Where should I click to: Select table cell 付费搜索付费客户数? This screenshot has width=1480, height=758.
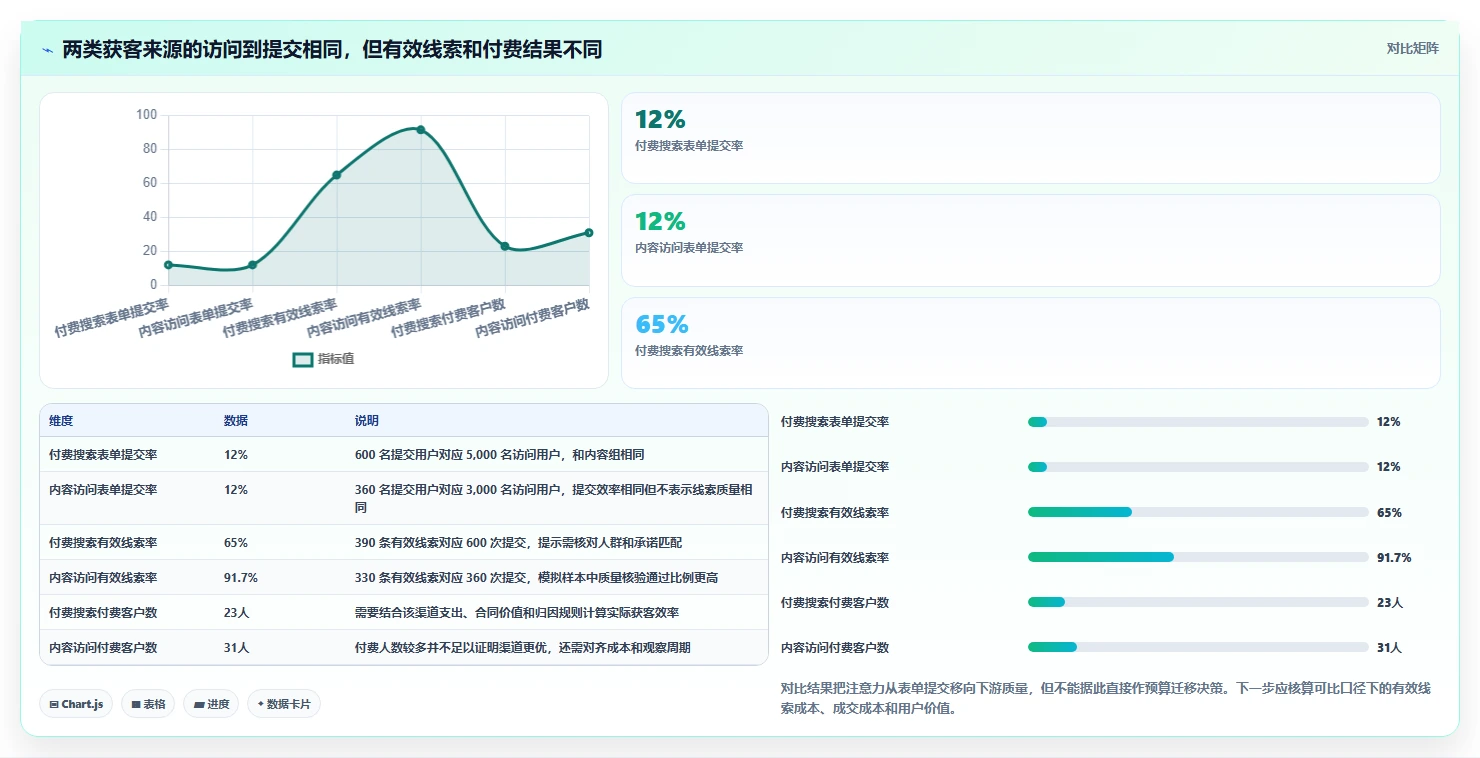click(x=103, y=613)
